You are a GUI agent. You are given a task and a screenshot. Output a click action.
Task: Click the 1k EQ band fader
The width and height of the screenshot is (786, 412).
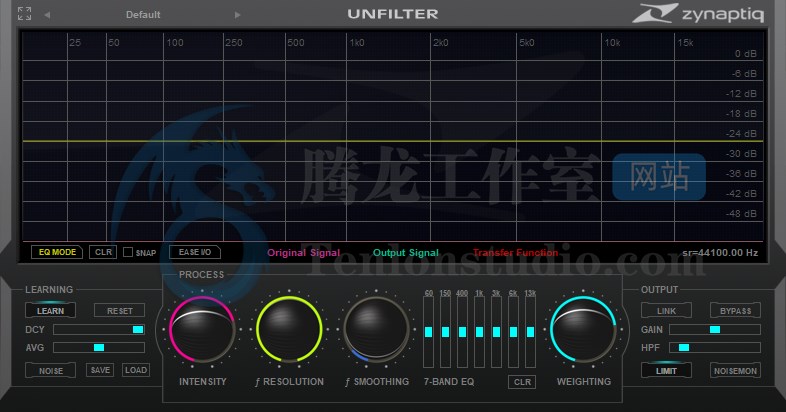(x=480, y=332)
